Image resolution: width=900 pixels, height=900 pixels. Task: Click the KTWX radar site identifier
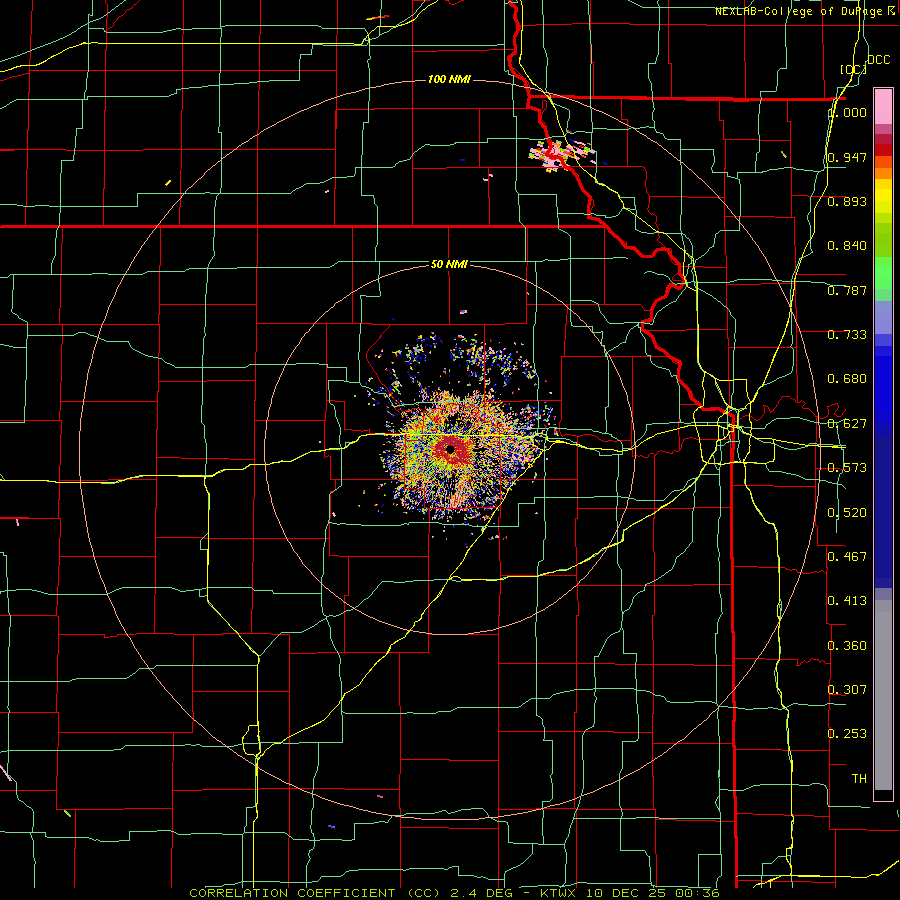[559, 893]
